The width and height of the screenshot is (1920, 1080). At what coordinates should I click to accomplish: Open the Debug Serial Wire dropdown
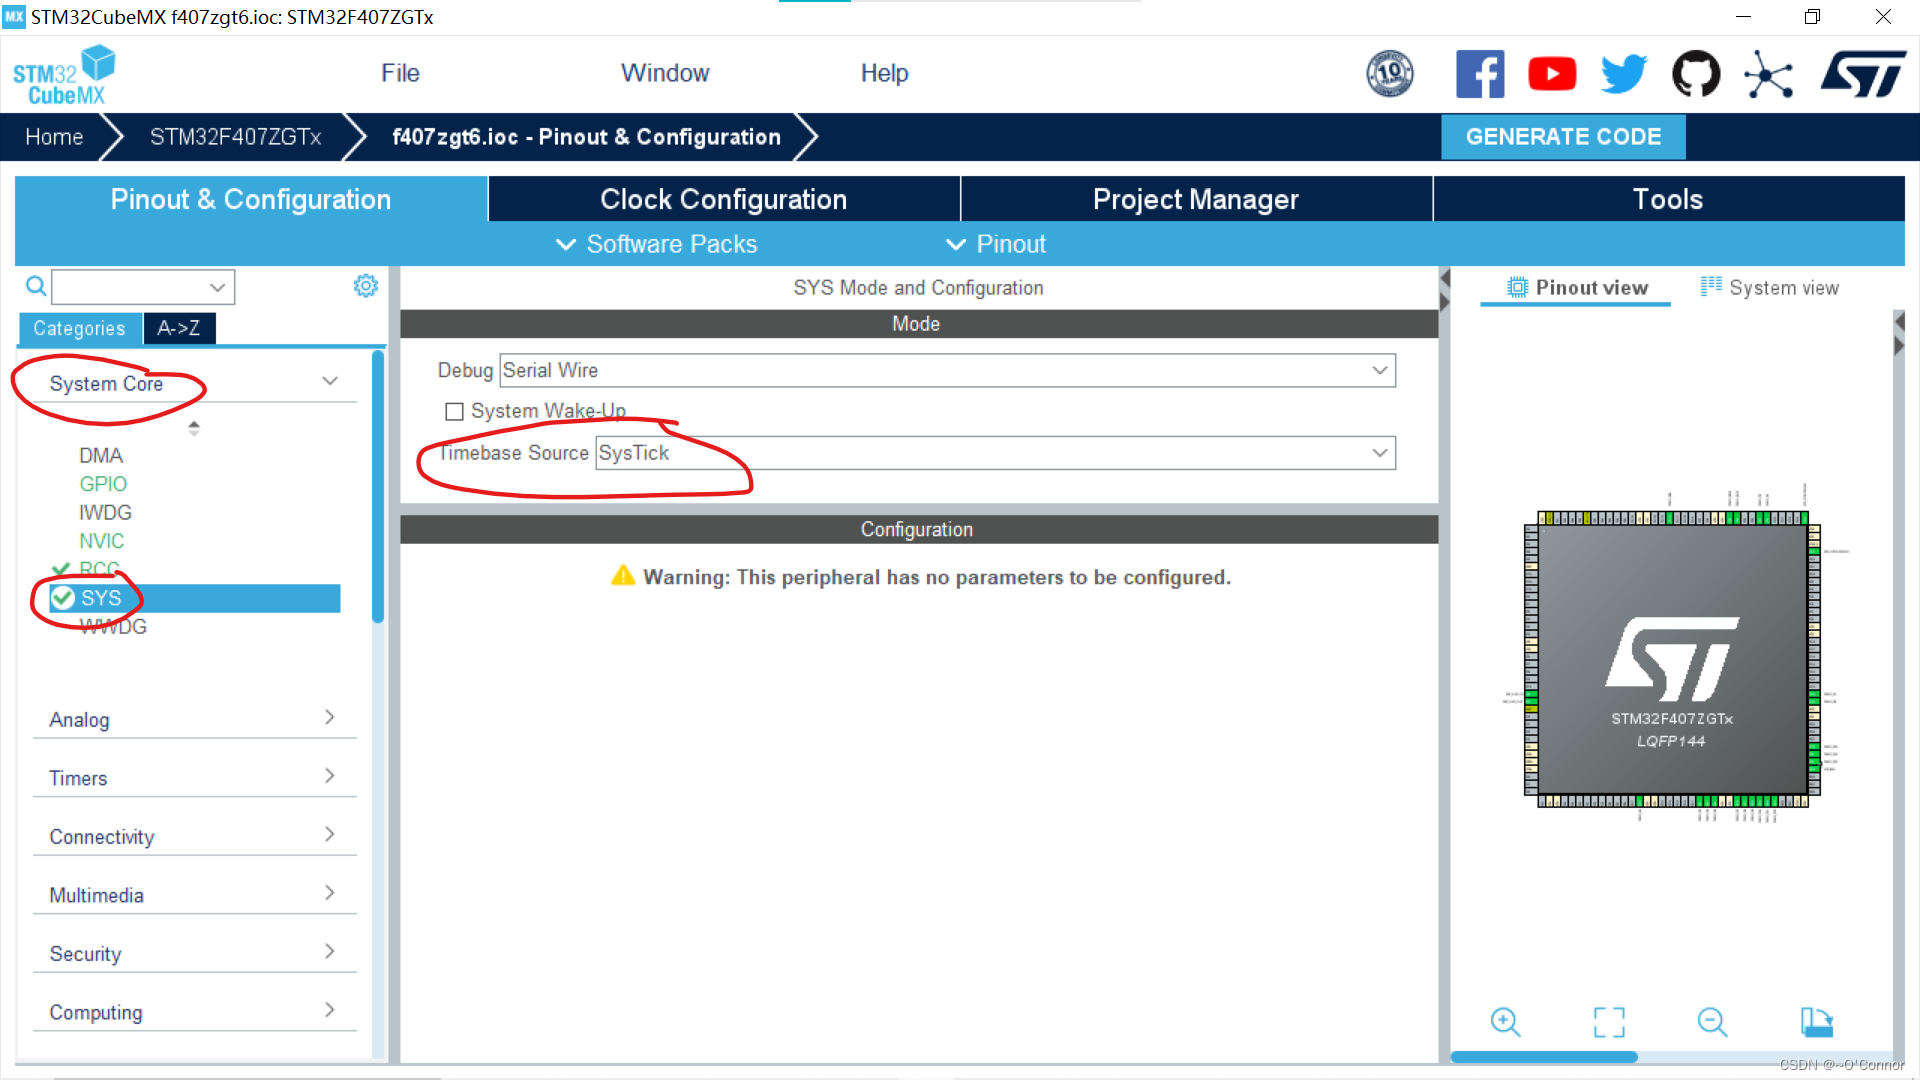click(x=1380, y=371)
